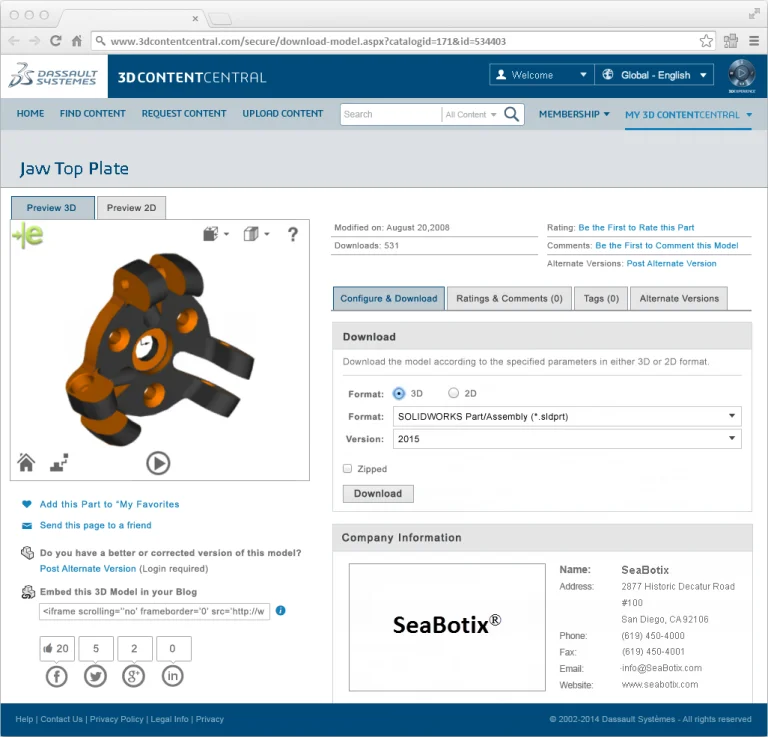Expand the Version 2015 dropdown
The width and height of the screenshot is (768, 737).
567,439
